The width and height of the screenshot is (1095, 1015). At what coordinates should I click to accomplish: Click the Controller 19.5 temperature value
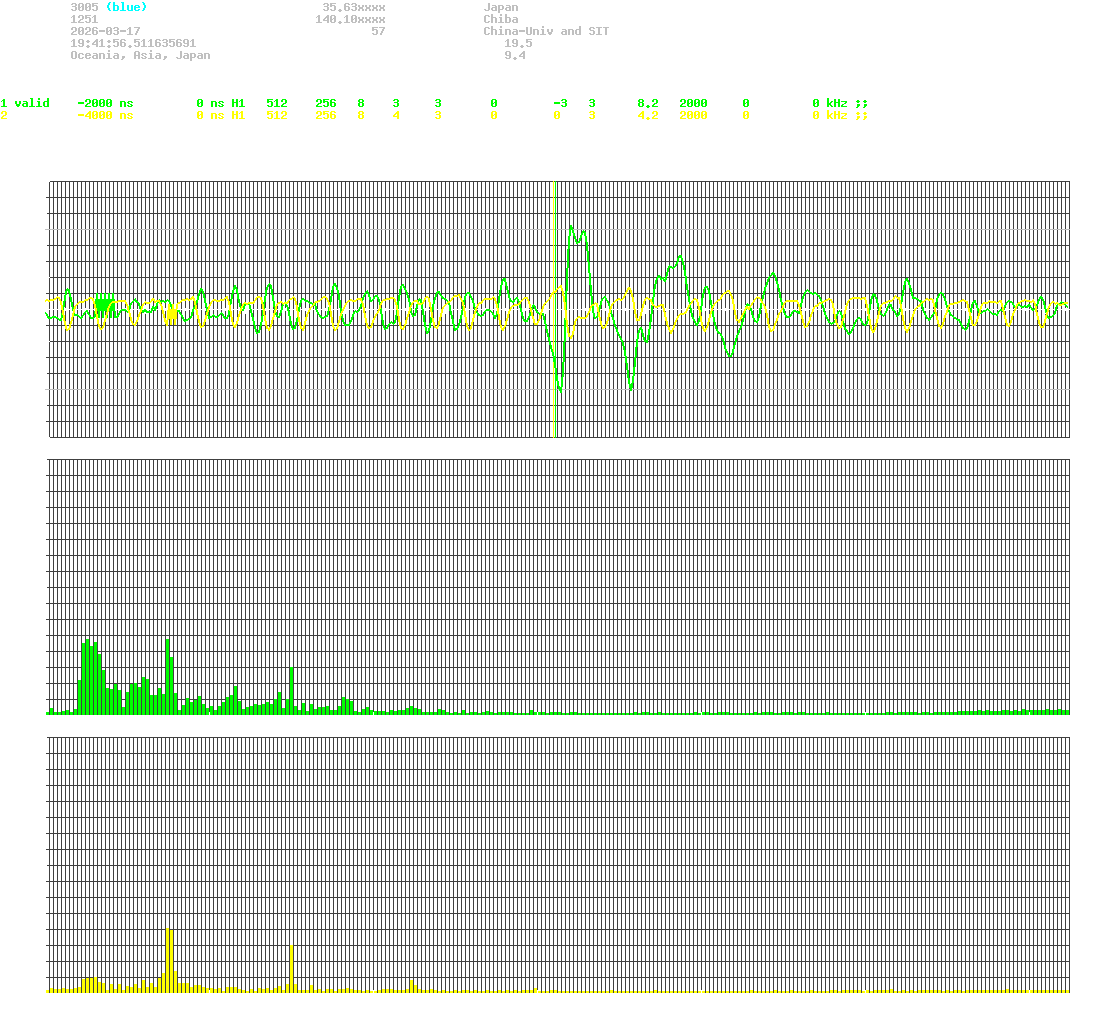(518, 43)
